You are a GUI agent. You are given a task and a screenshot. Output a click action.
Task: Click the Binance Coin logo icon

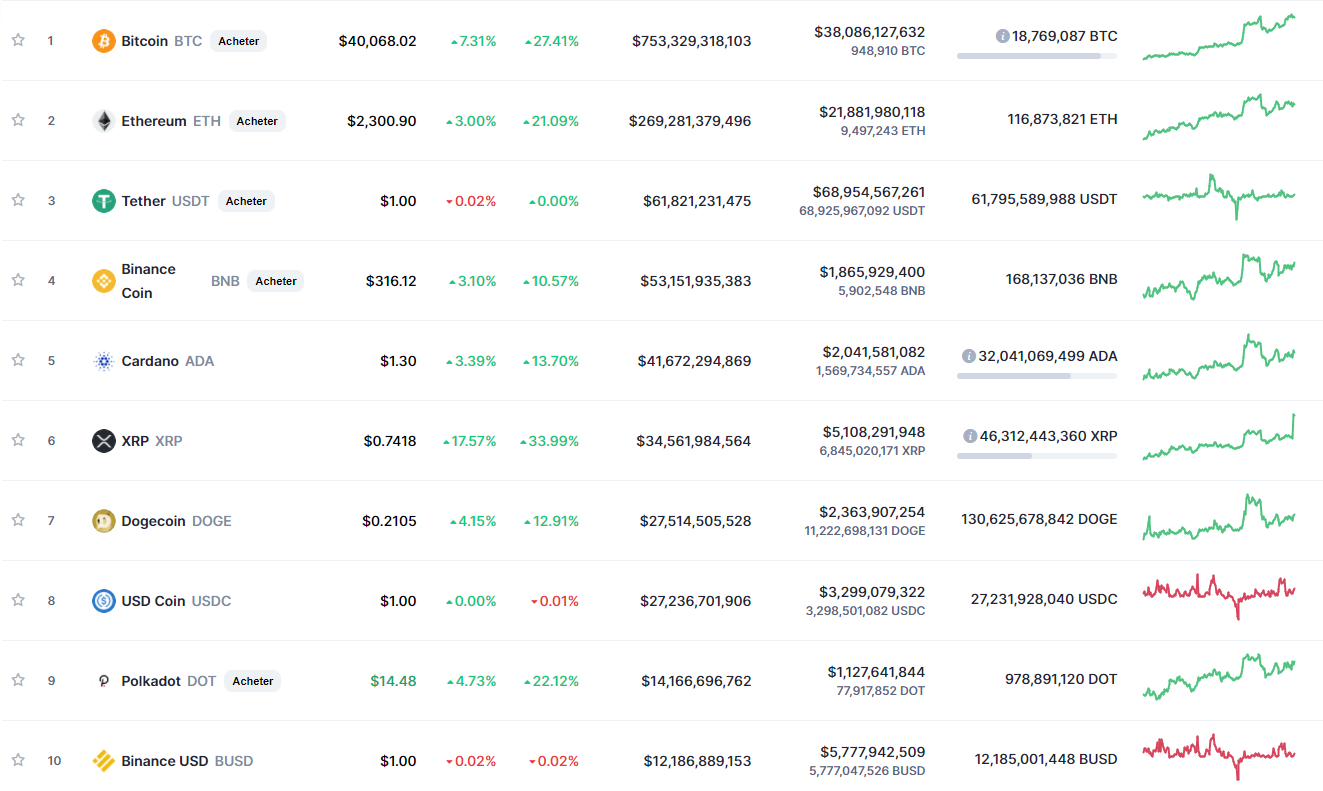coord(104,281)
